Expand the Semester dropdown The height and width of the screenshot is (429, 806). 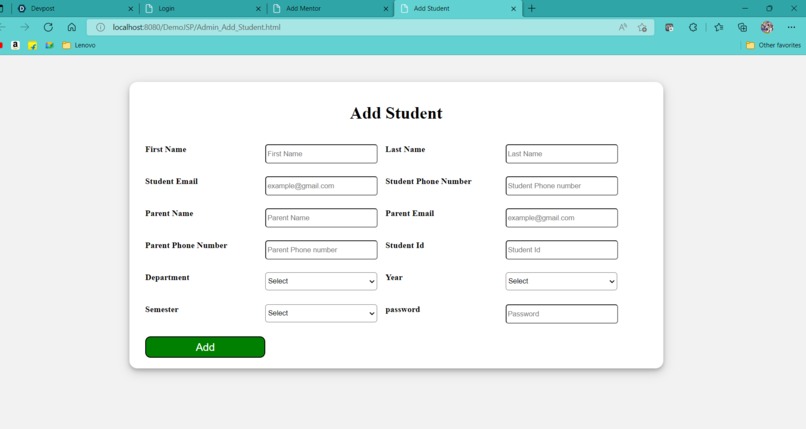pos(321,313)
